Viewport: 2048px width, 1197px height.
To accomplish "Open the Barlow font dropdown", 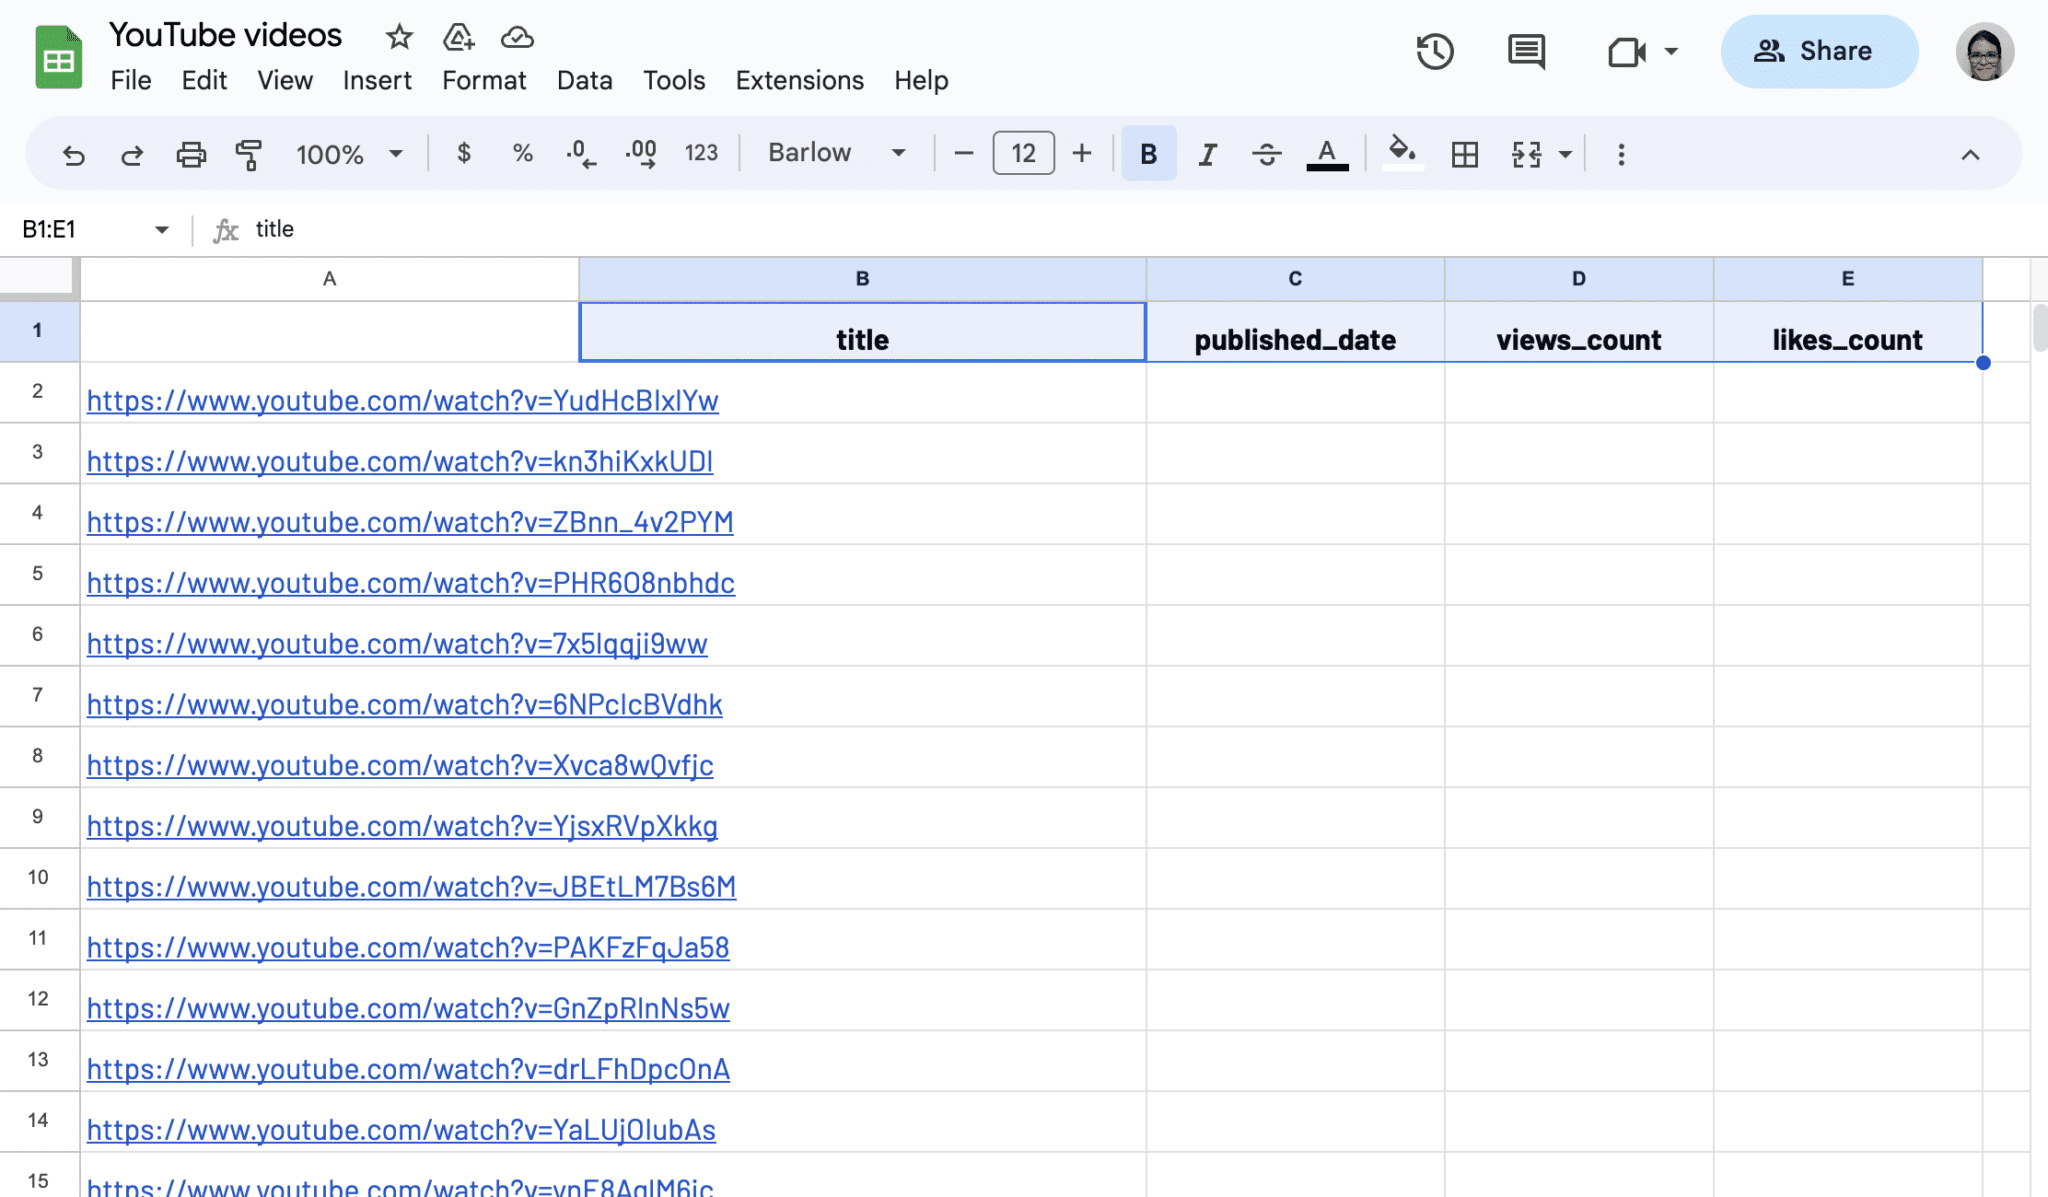I will point(835,153).
